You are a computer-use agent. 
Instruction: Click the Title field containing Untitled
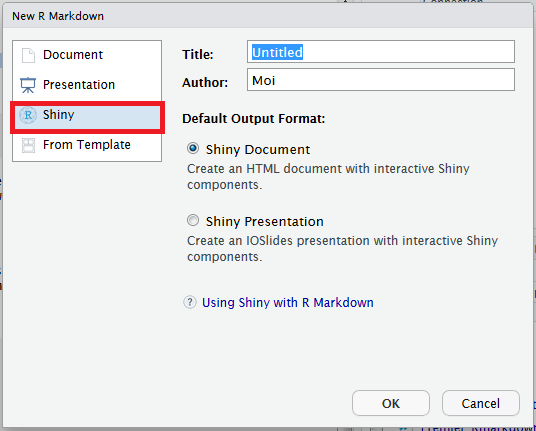coord(381,52)
